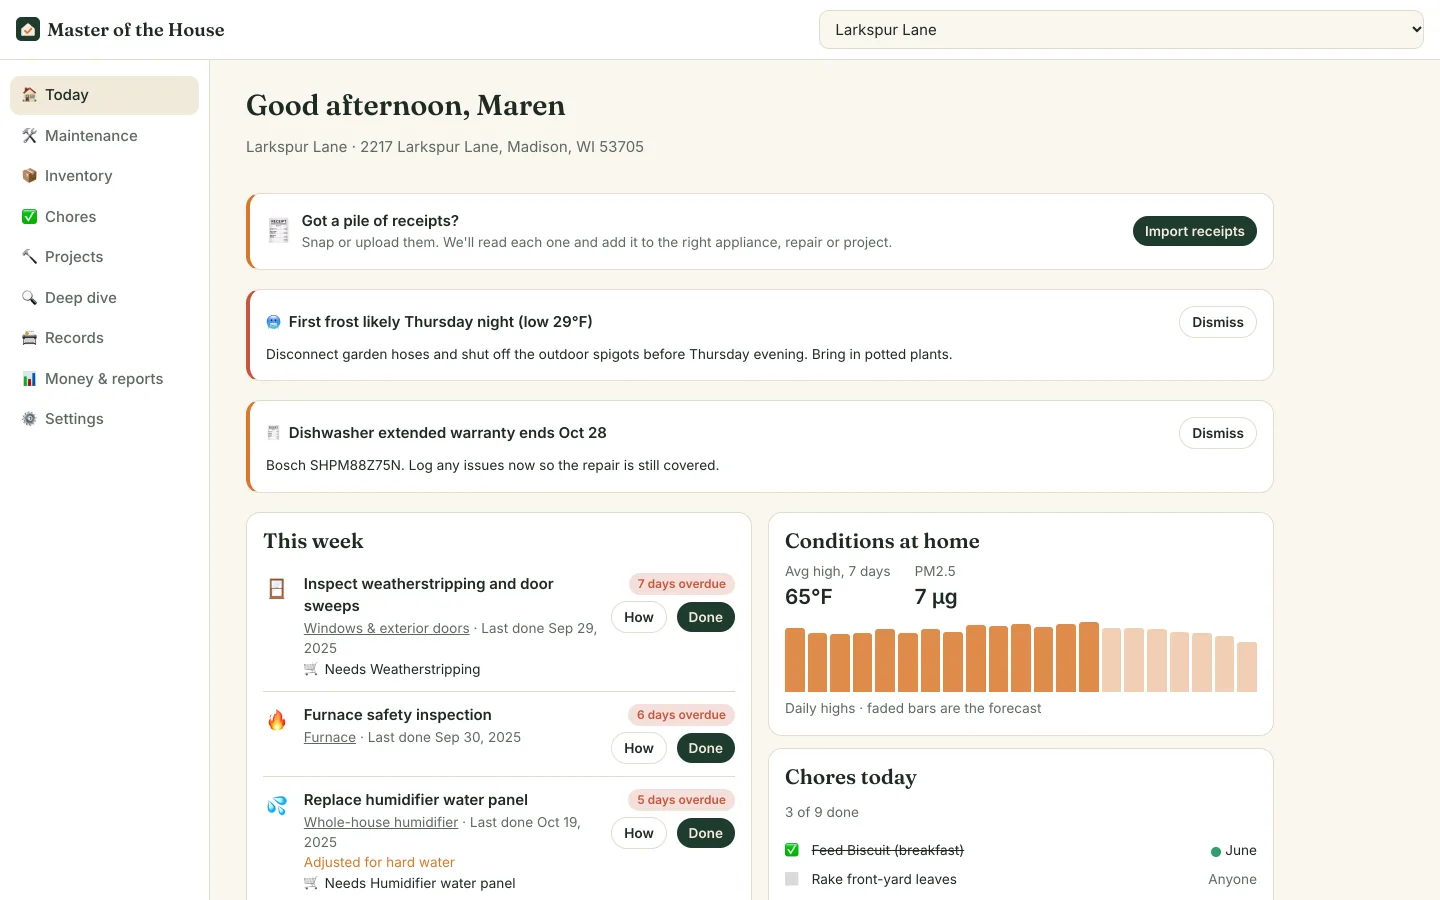
Task: Click the file box icon beside Records
Action: coord(30,338)
